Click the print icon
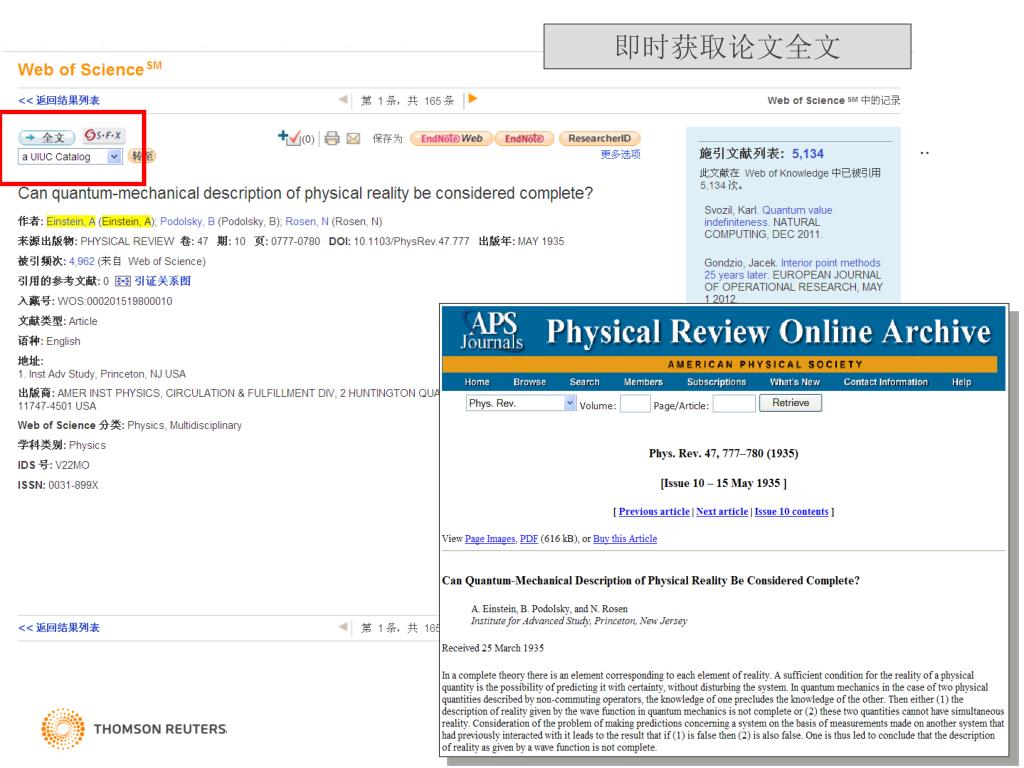This screenshot has height=768, width=1024. [332, 138]
